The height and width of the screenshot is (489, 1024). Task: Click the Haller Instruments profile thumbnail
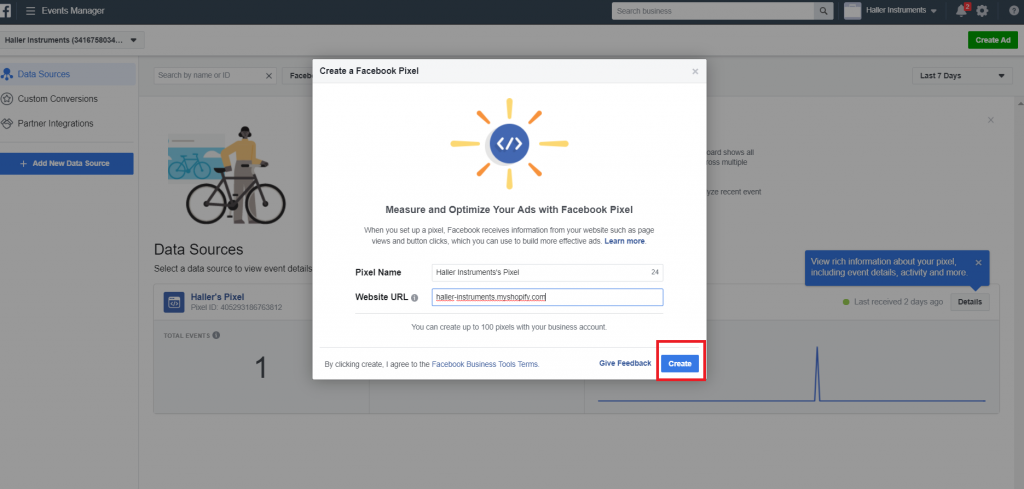[x=852, y=10]
